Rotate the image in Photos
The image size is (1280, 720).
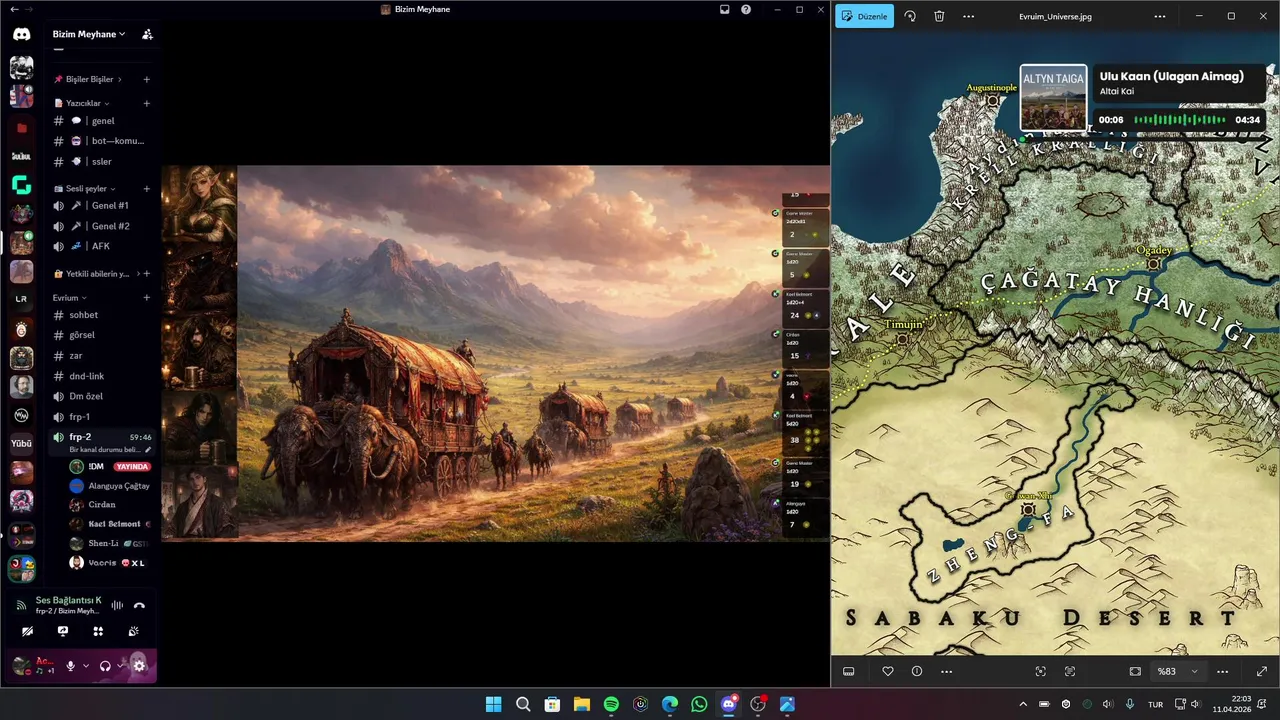click(910, 16)
